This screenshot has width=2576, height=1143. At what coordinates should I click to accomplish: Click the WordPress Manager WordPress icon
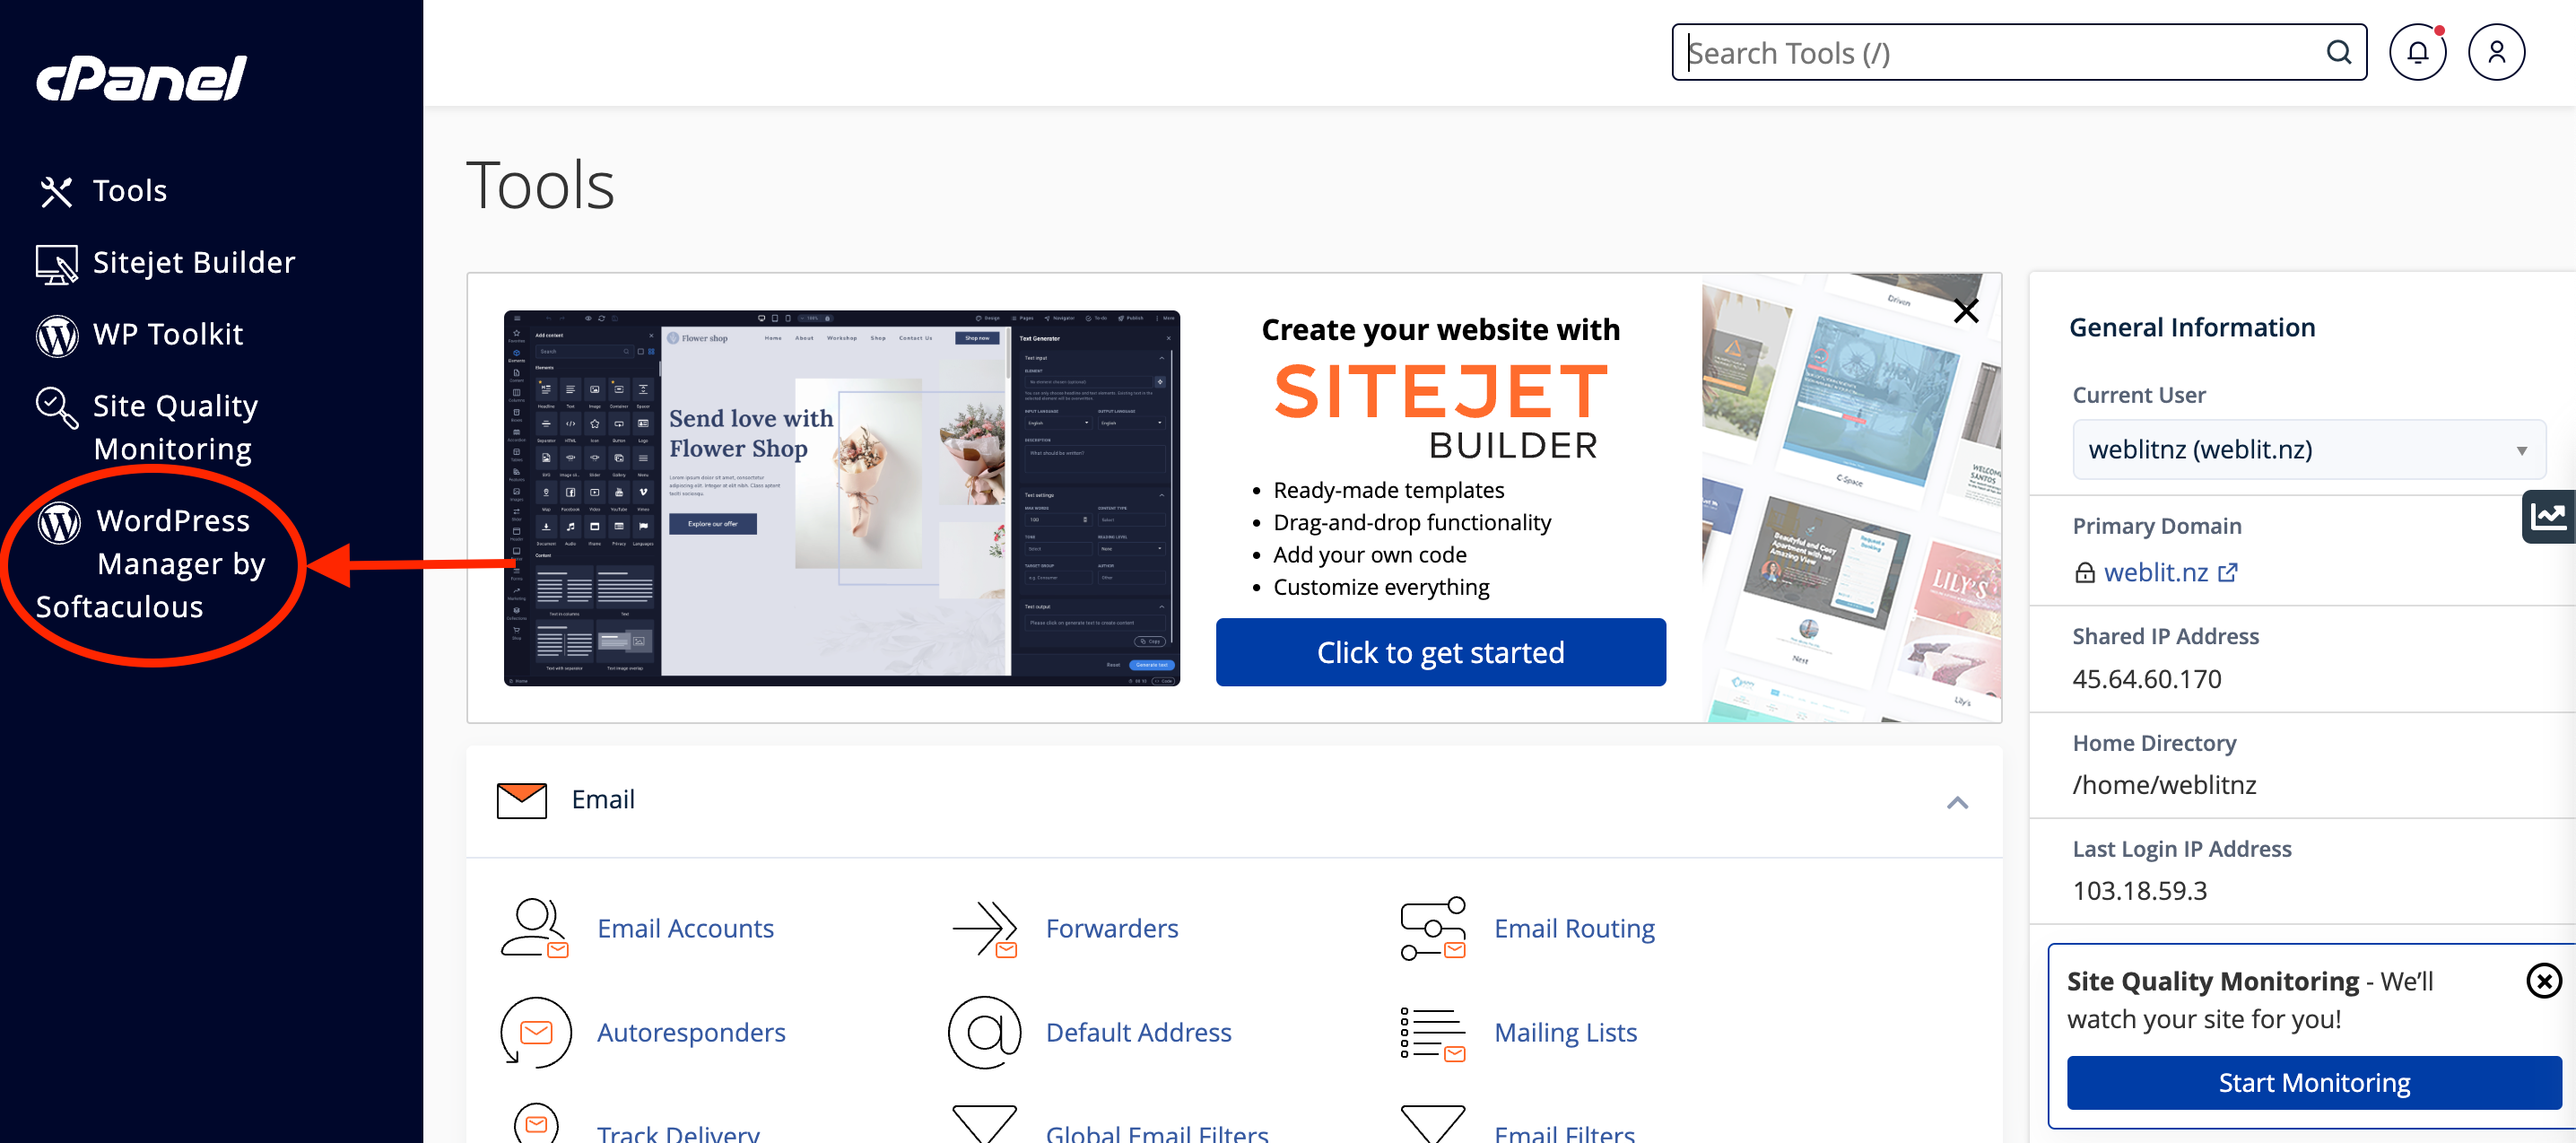pos(59,522)
